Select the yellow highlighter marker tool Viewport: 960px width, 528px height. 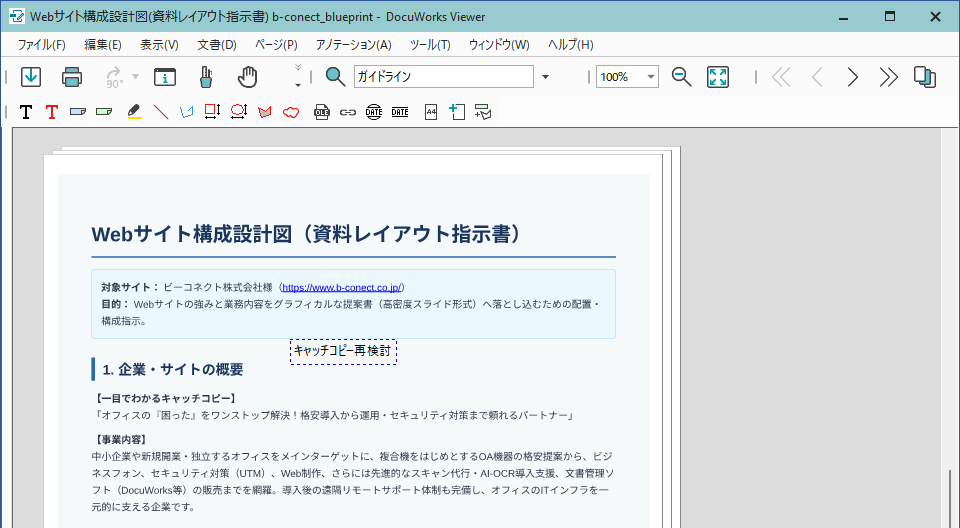click(x=135, y=111)
